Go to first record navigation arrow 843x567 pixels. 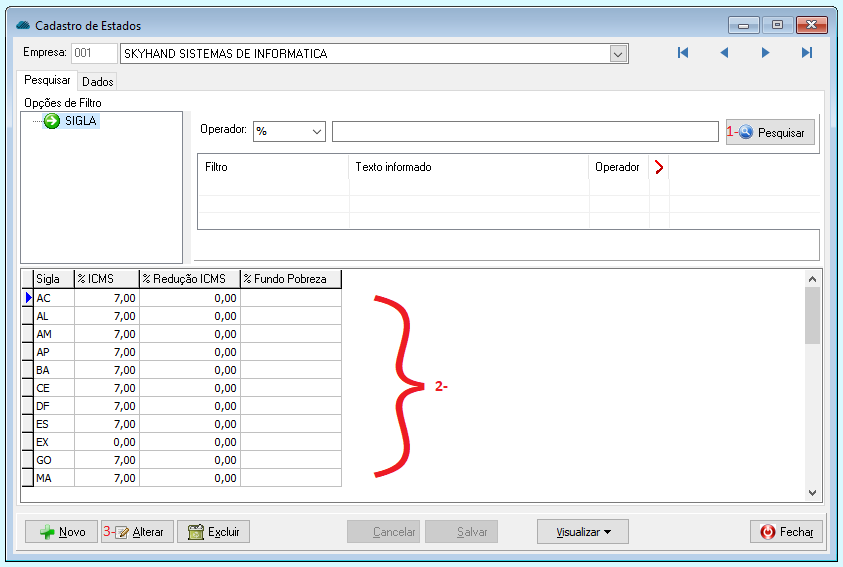point(683,53)
